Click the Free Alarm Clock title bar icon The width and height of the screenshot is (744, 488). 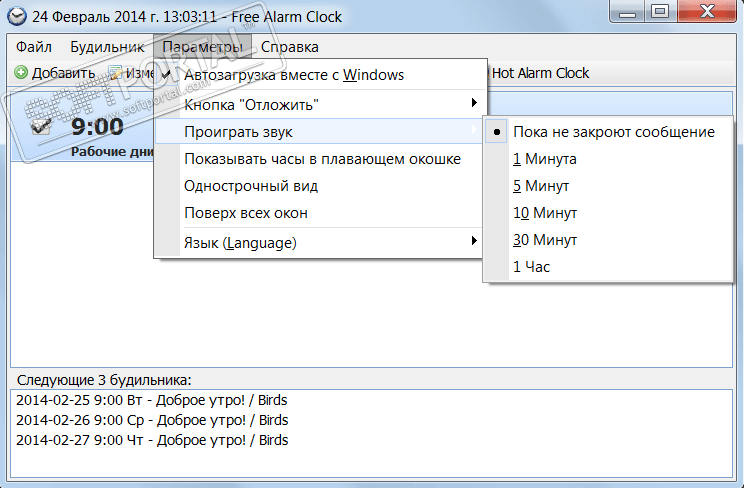[x=17, y=17]
